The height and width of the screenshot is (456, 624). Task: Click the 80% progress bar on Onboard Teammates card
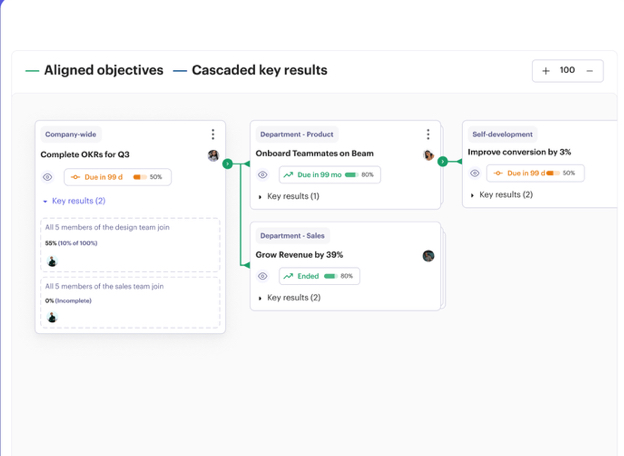[351, 175]
